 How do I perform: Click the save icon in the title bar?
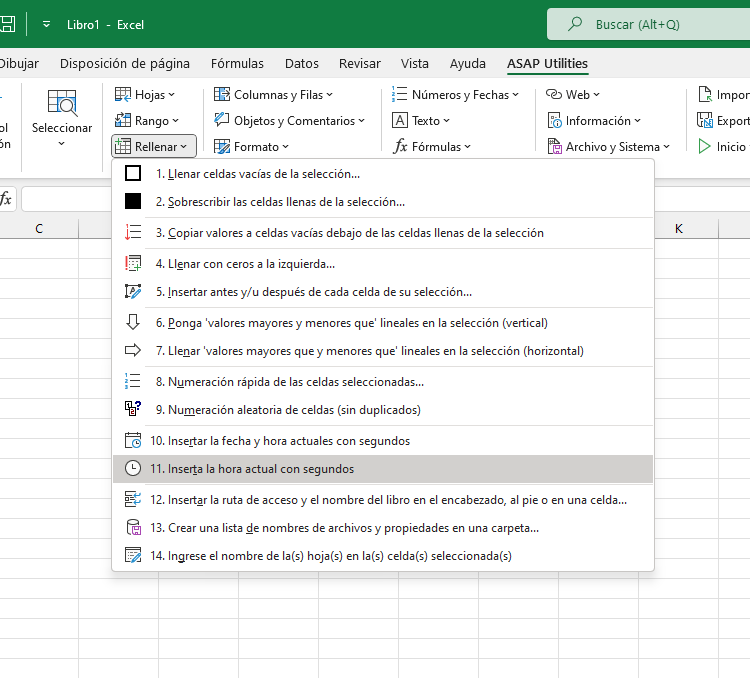click(x=7, y=24)
